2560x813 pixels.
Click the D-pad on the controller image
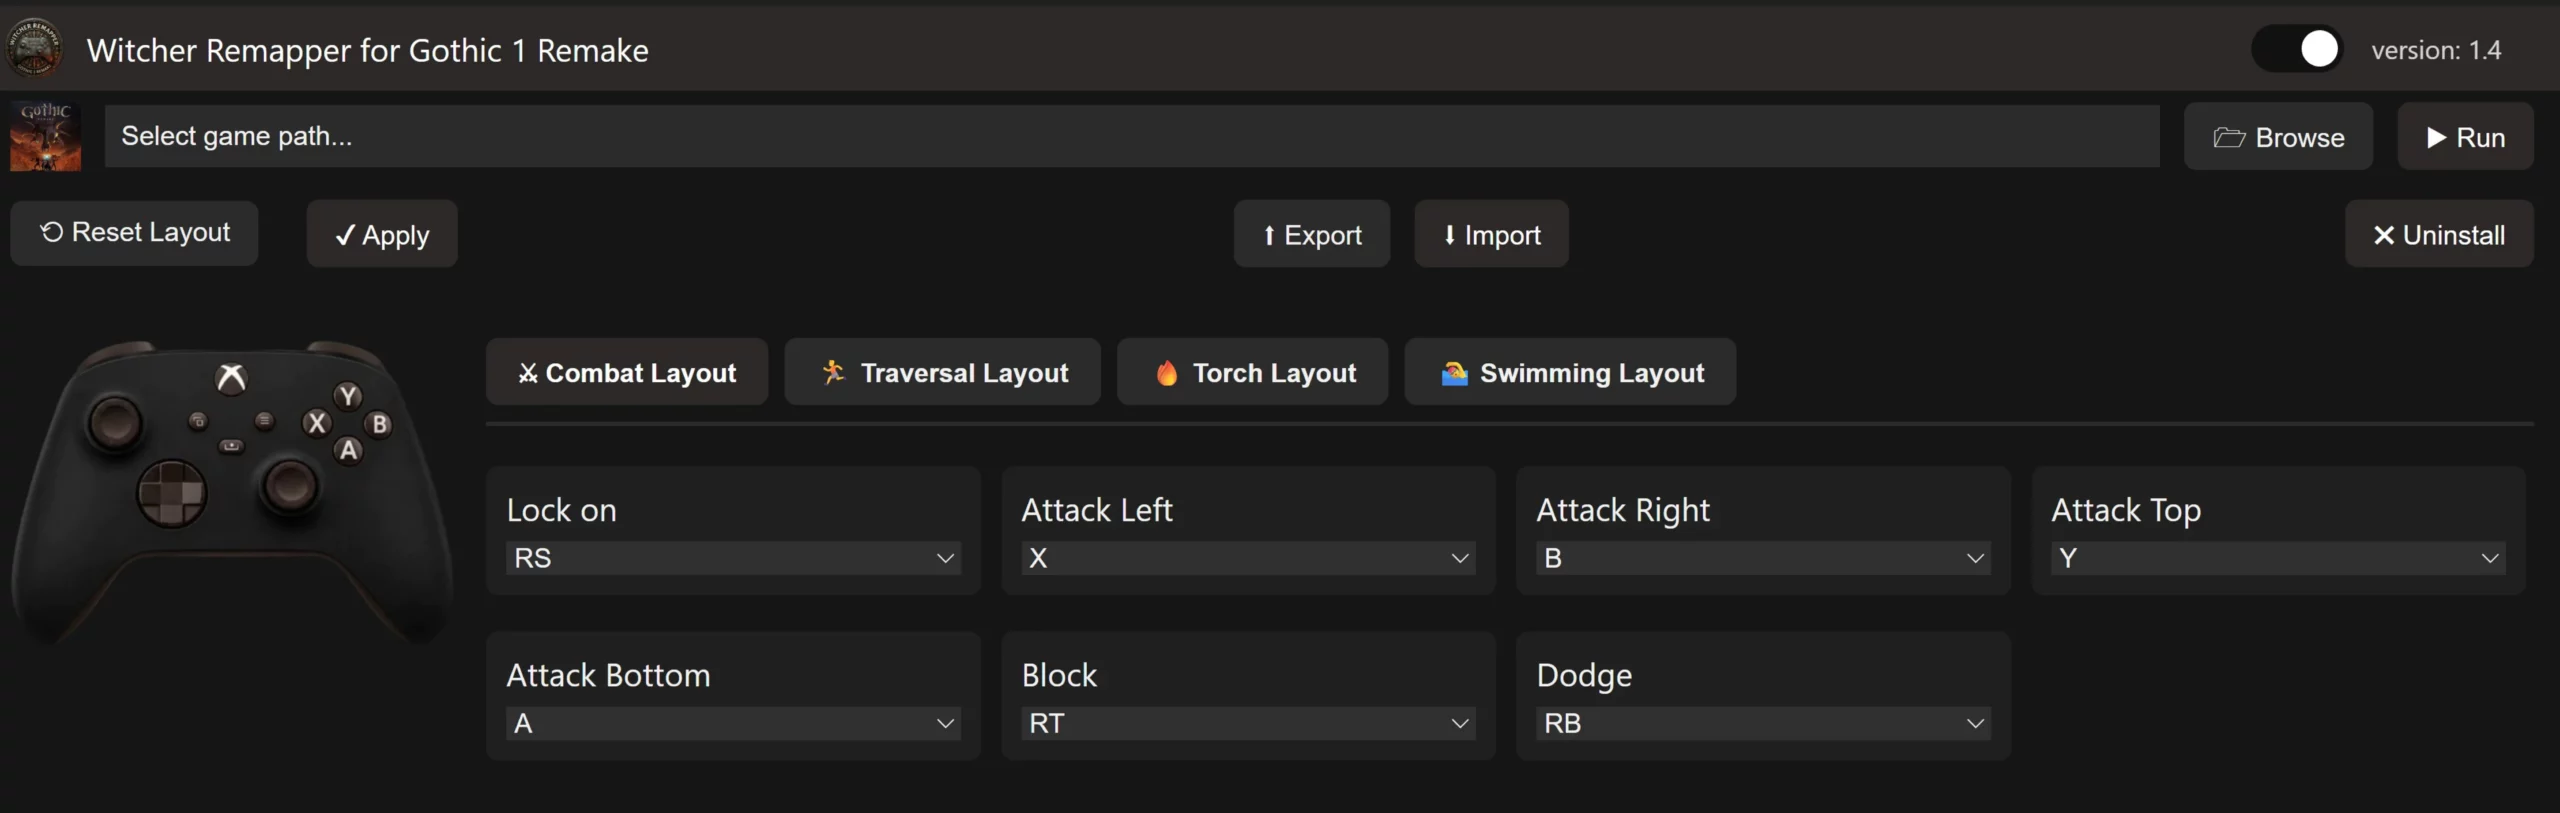coord(172,493)
